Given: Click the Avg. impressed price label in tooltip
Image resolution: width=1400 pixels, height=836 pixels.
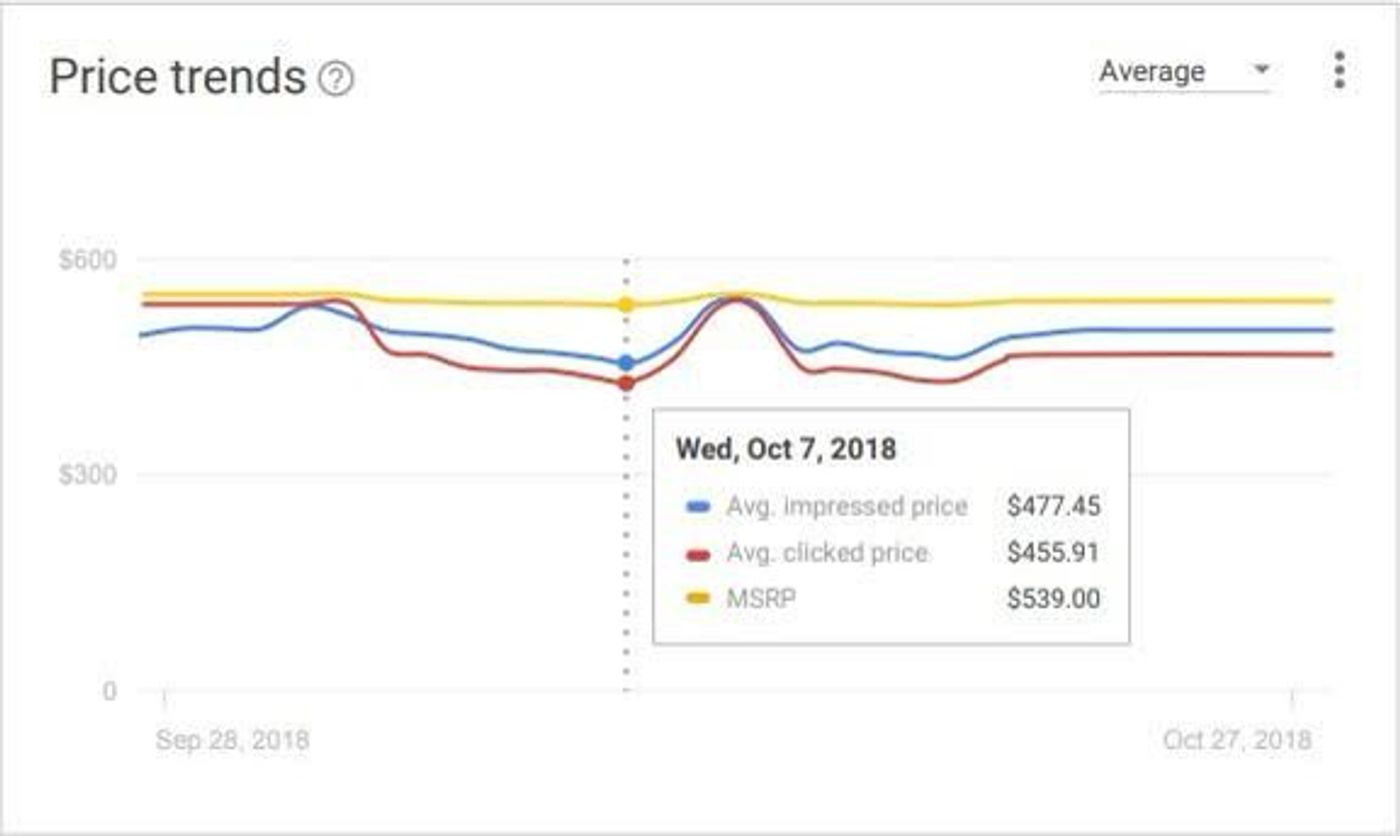Looking at the screenshot, I should (847, 507).
